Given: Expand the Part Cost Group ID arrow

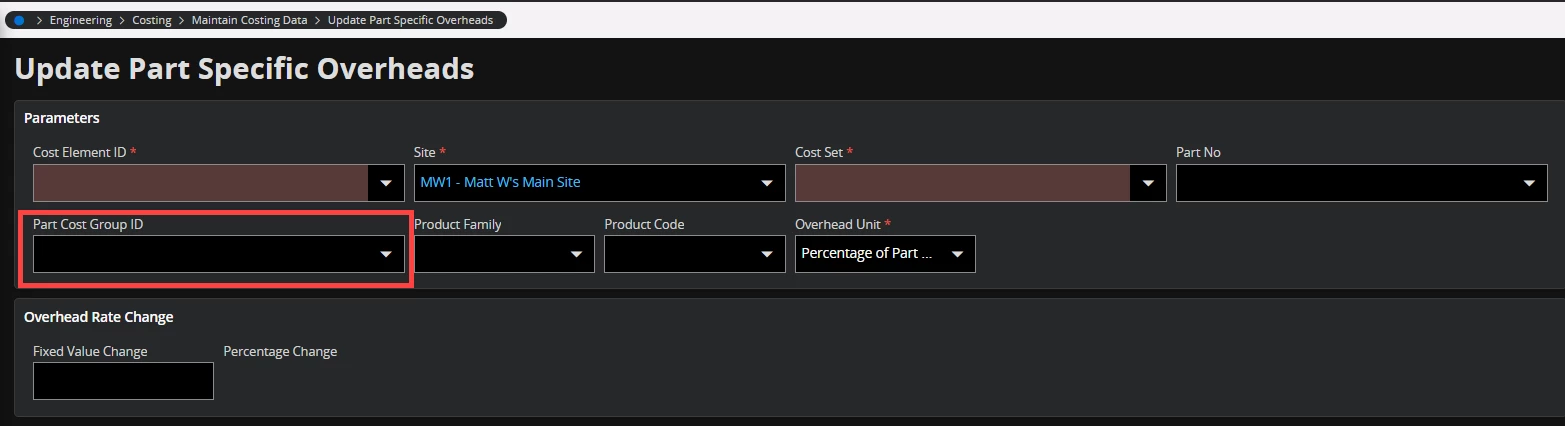Looking at the screenshot, I should (x=386, y=254).
